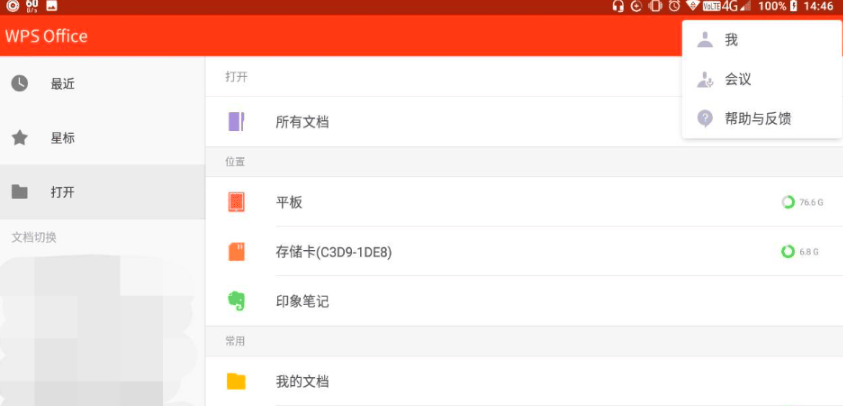Viewport: 843px width, 406px height.
Task: Open the 我 menu entry
Action: (x=762, y=40)
